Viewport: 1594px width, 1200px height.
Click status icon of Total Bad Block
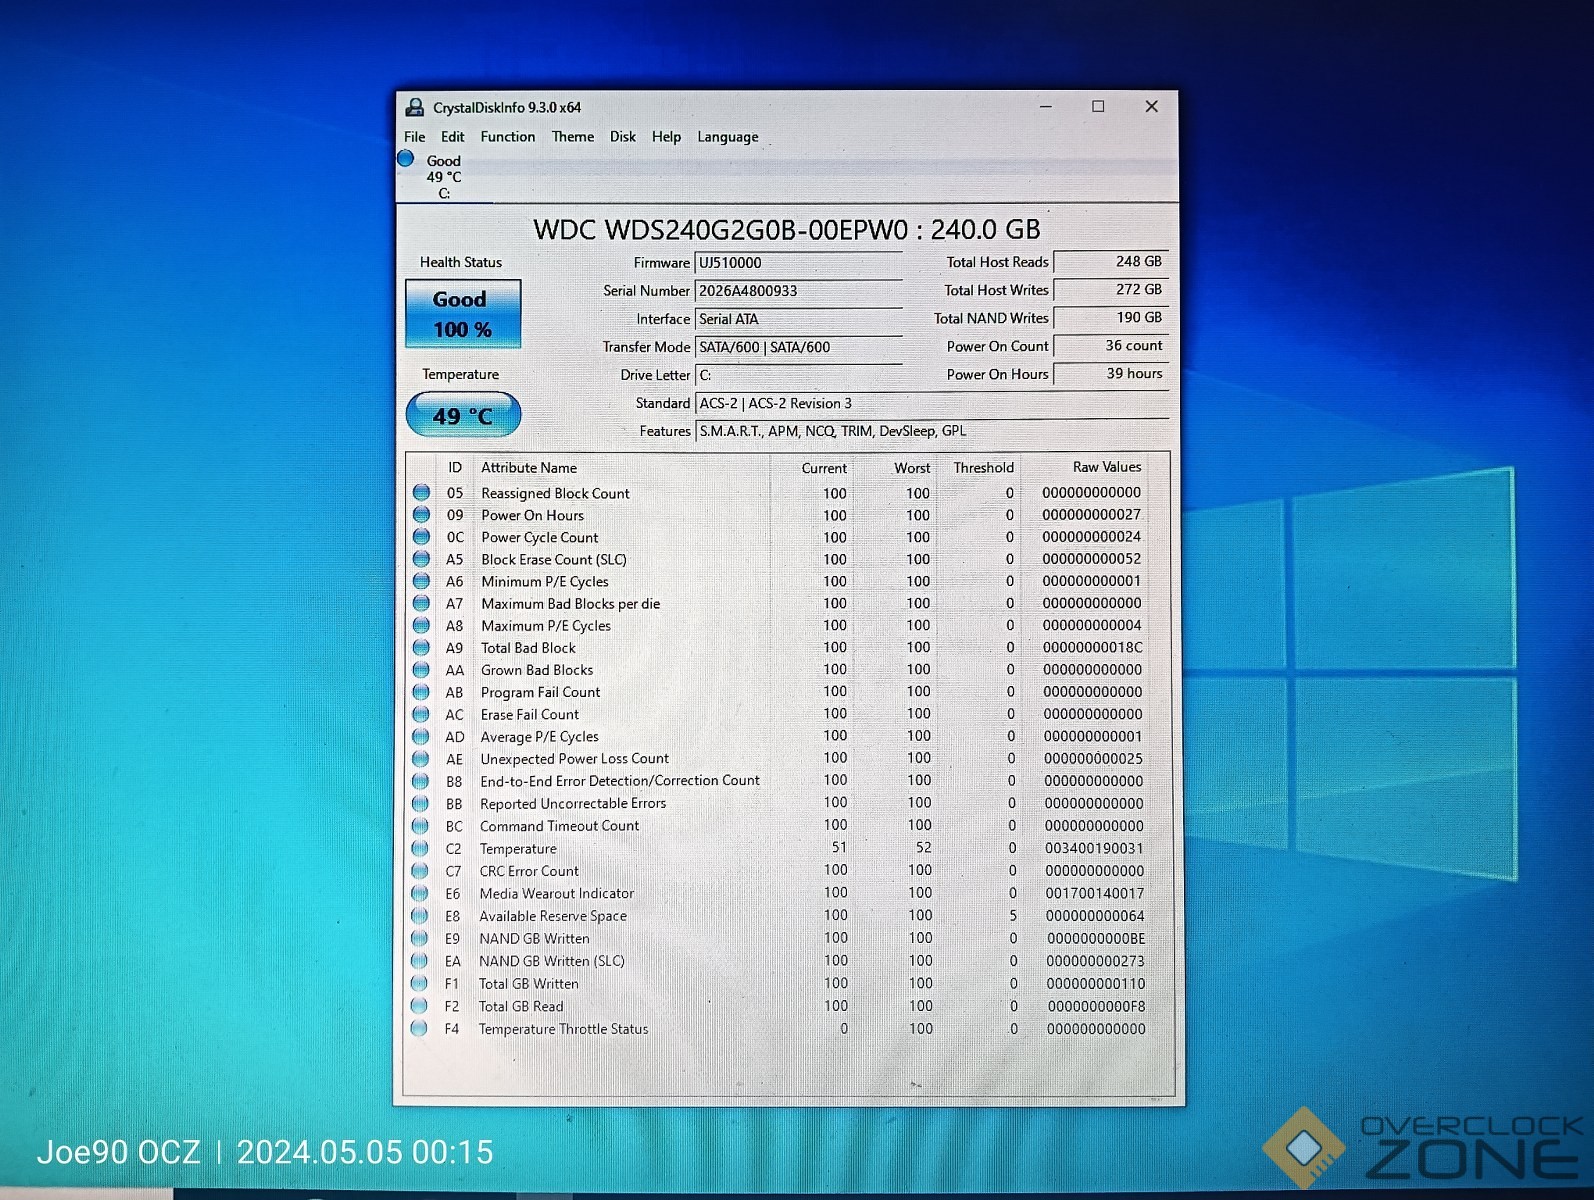click(x=421, y=647)
